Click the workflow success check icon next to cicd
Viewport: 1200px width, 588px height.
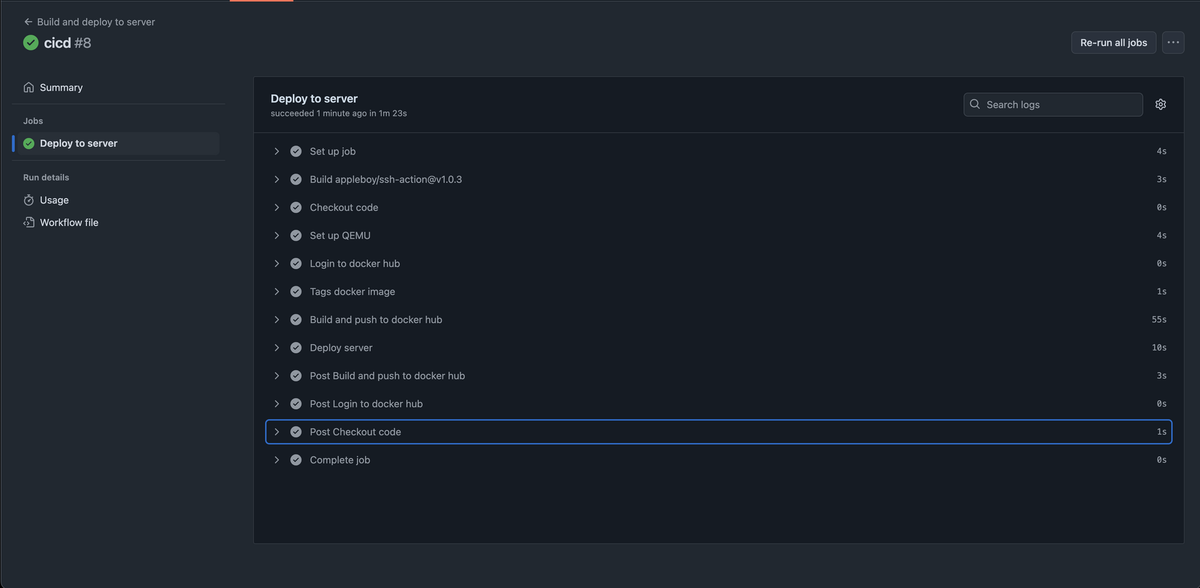(x=29, y=42)
